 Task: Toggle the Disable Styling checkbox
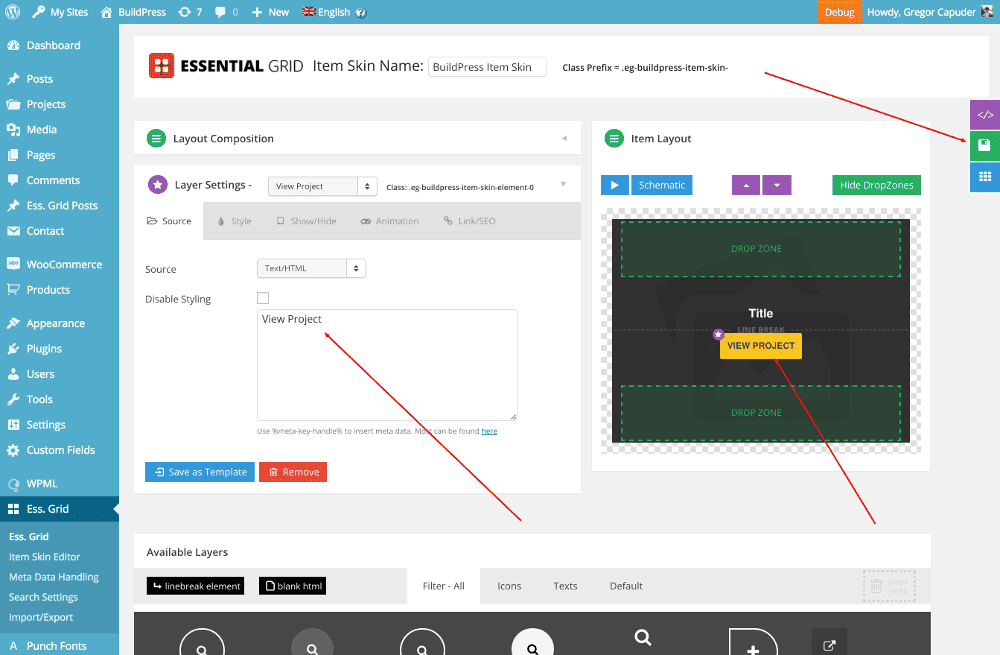point(263,298)
